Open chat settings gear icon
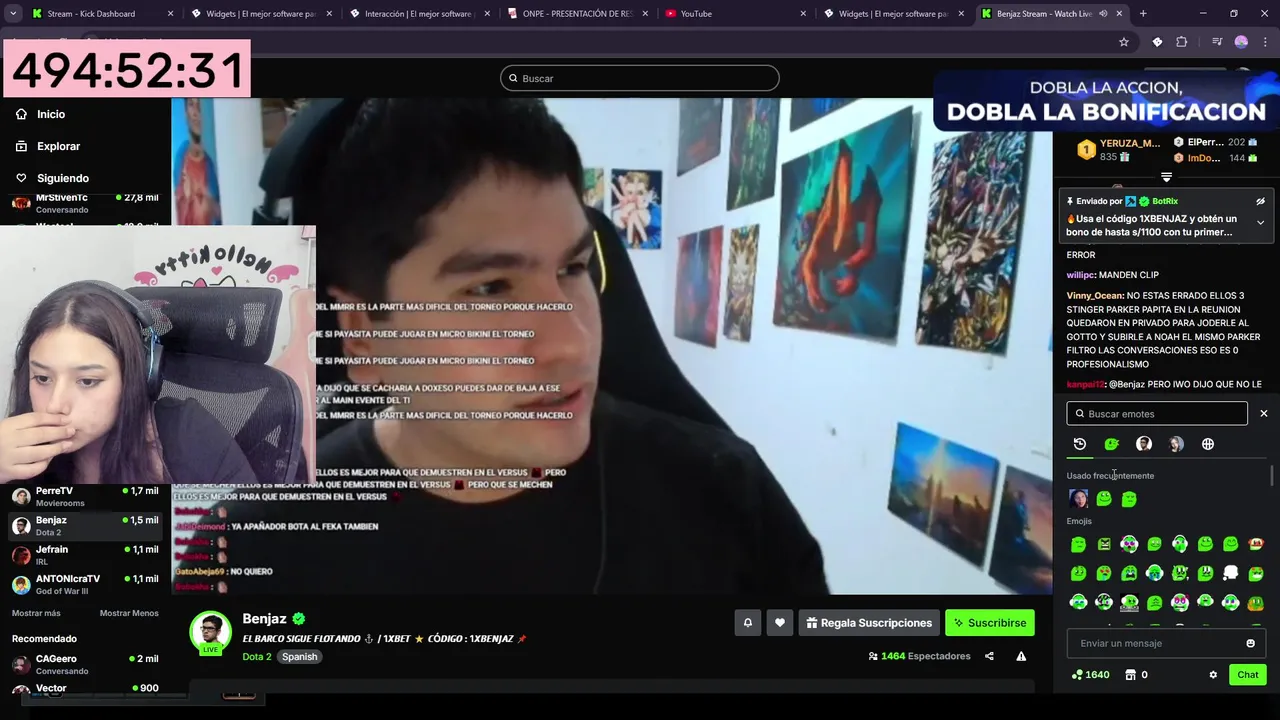 pos(1213,675)
